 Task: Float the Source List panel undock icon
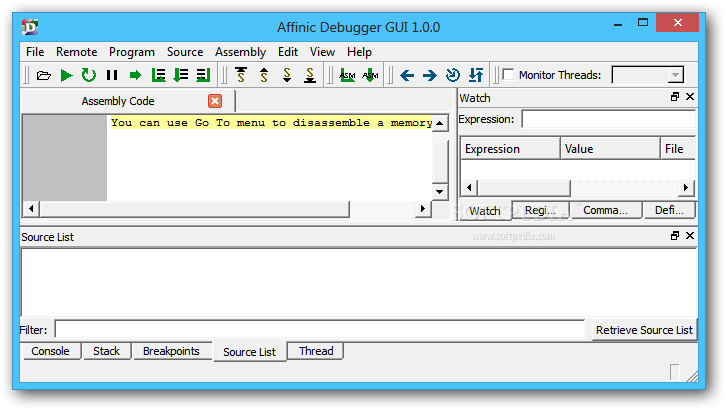[x=675, y=236]
